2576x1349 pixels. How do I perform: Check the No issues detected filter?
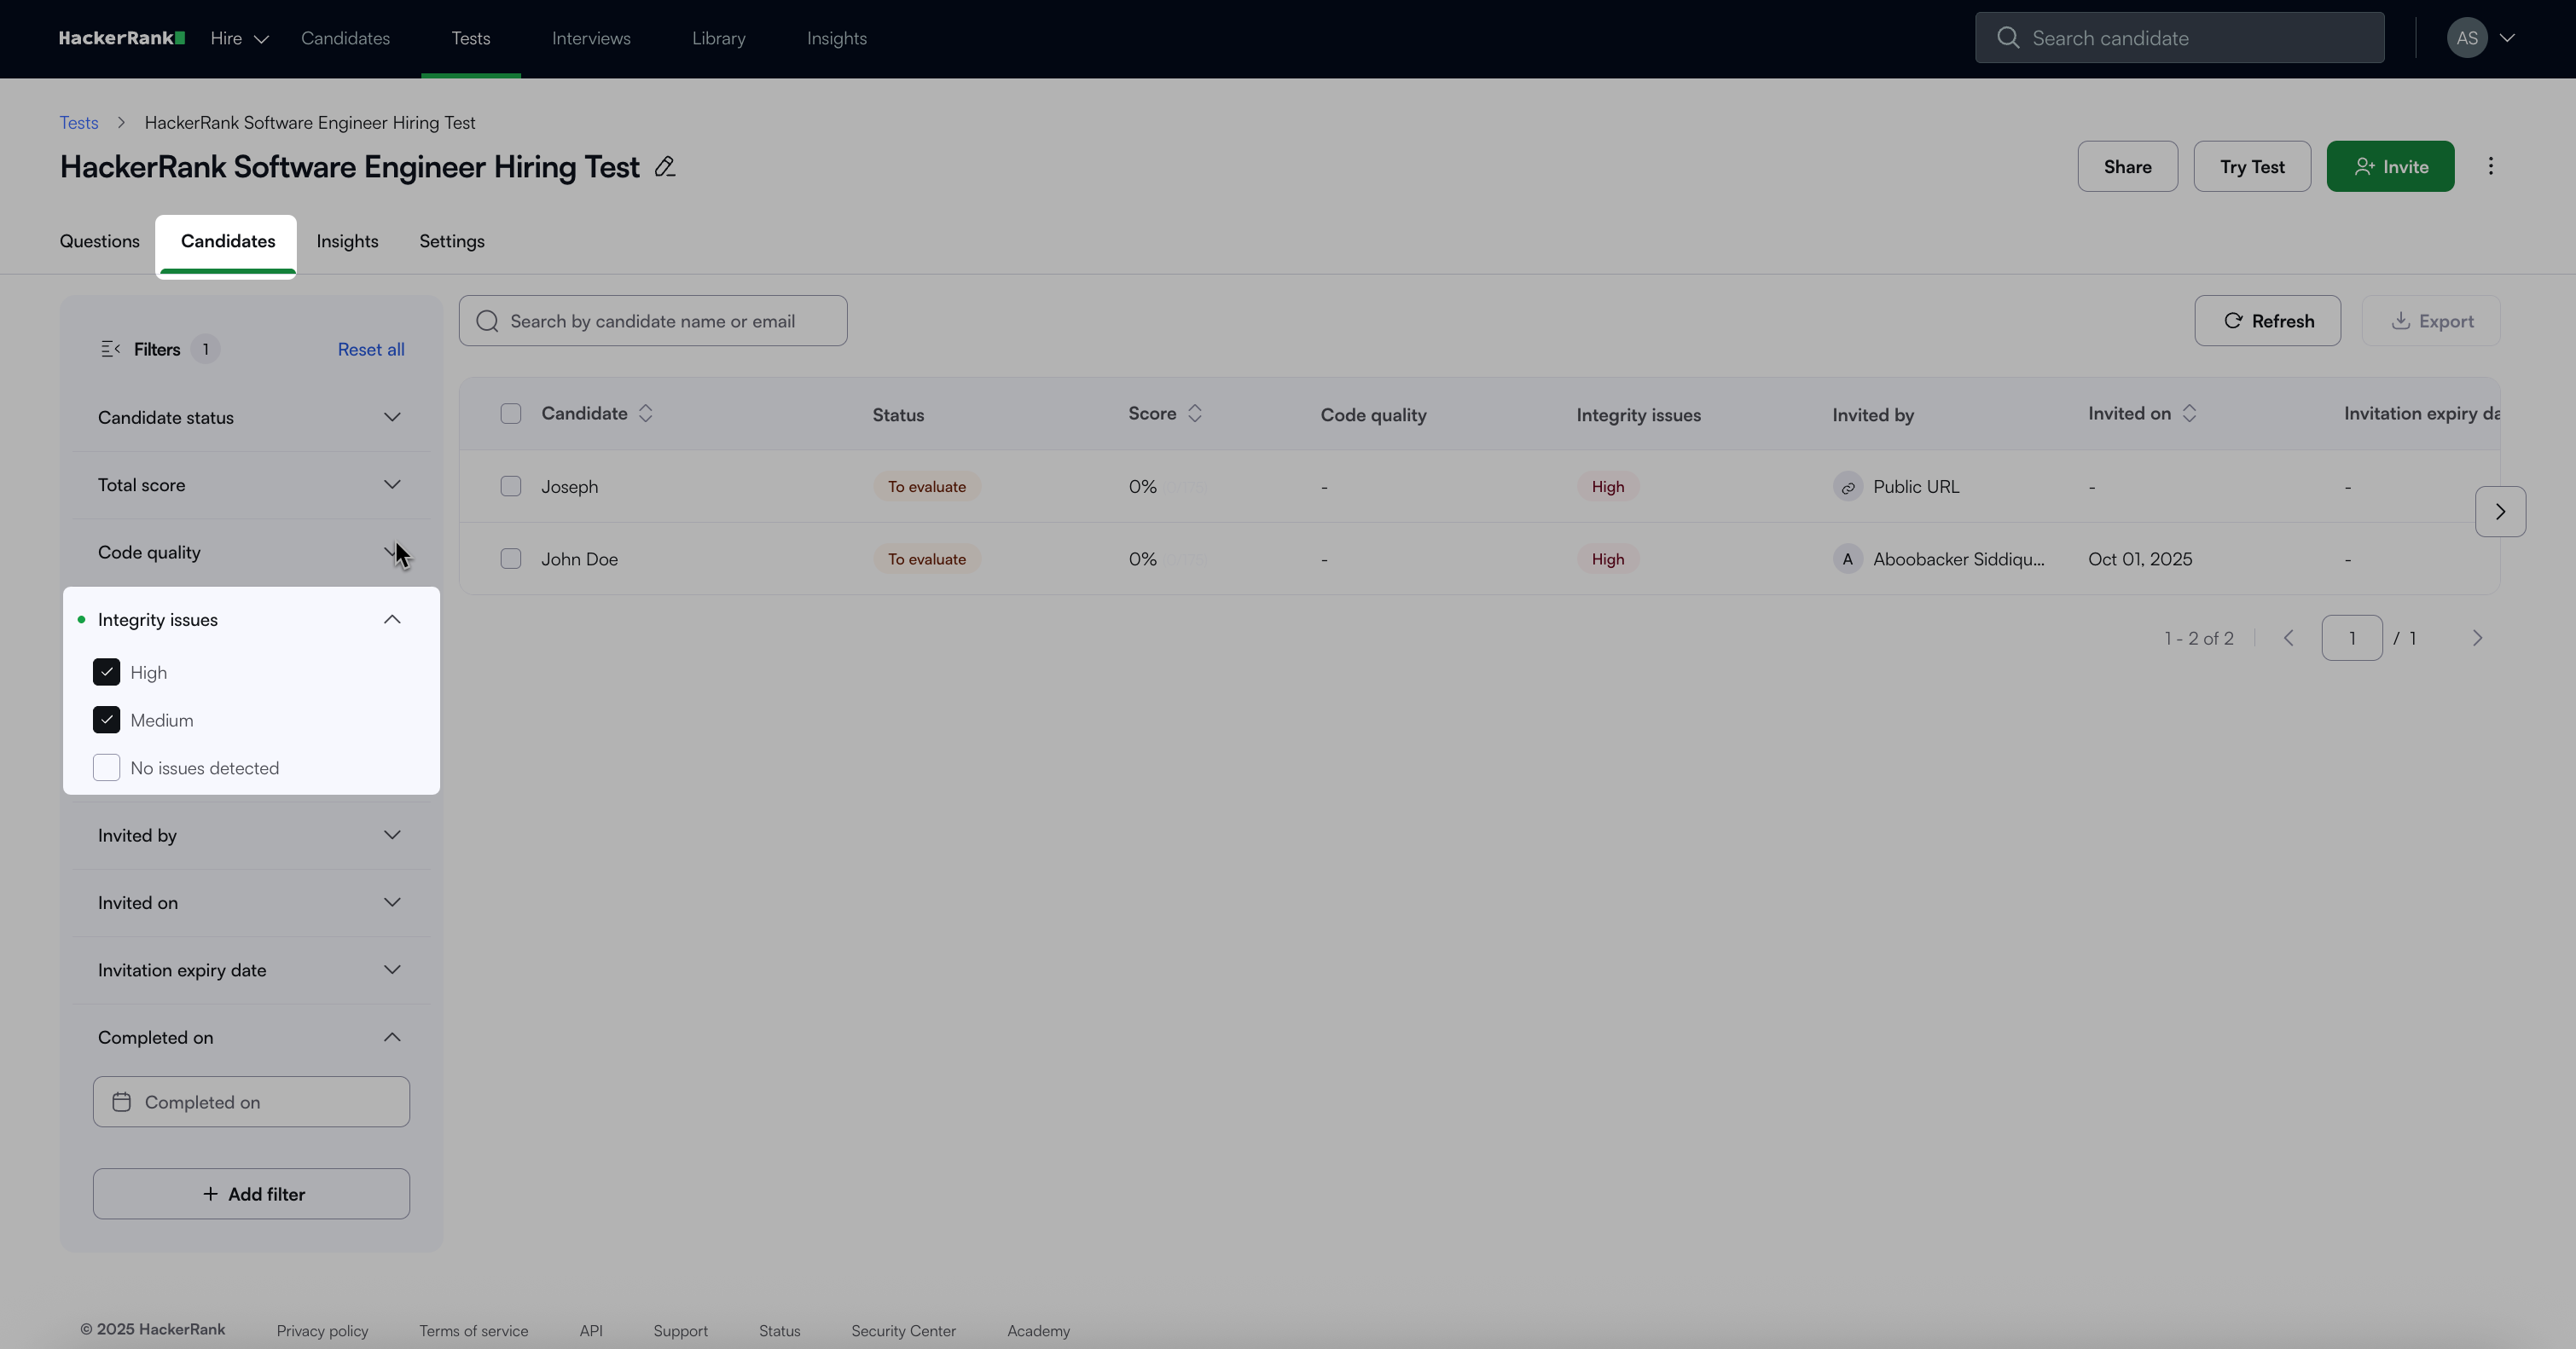pyautogui.click(x=107, y=768)
